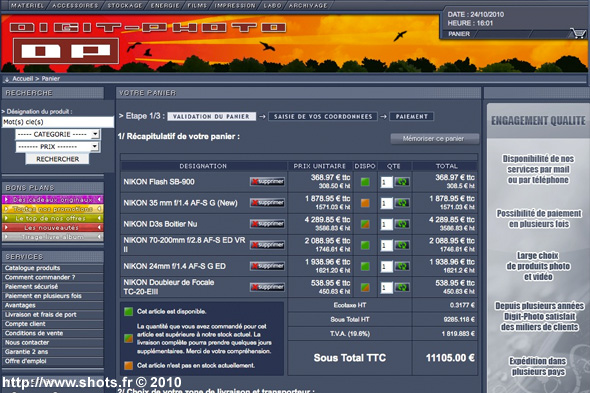590x393 pixels.
Task: Remove NIKON 70-200mm f/2.8 lens from cart
Action: tap(267, 245)
